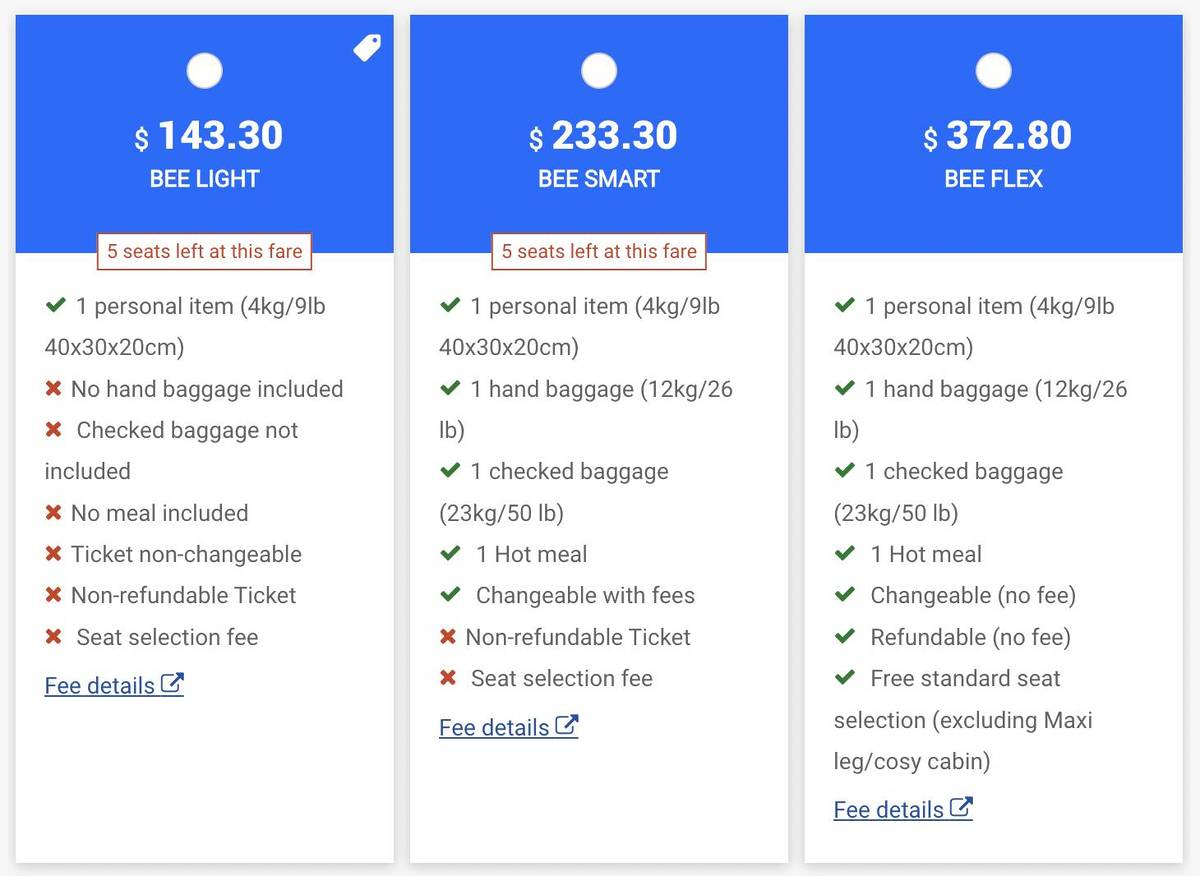Click green check beside Changeable with fees

click(x=450, y=595)
